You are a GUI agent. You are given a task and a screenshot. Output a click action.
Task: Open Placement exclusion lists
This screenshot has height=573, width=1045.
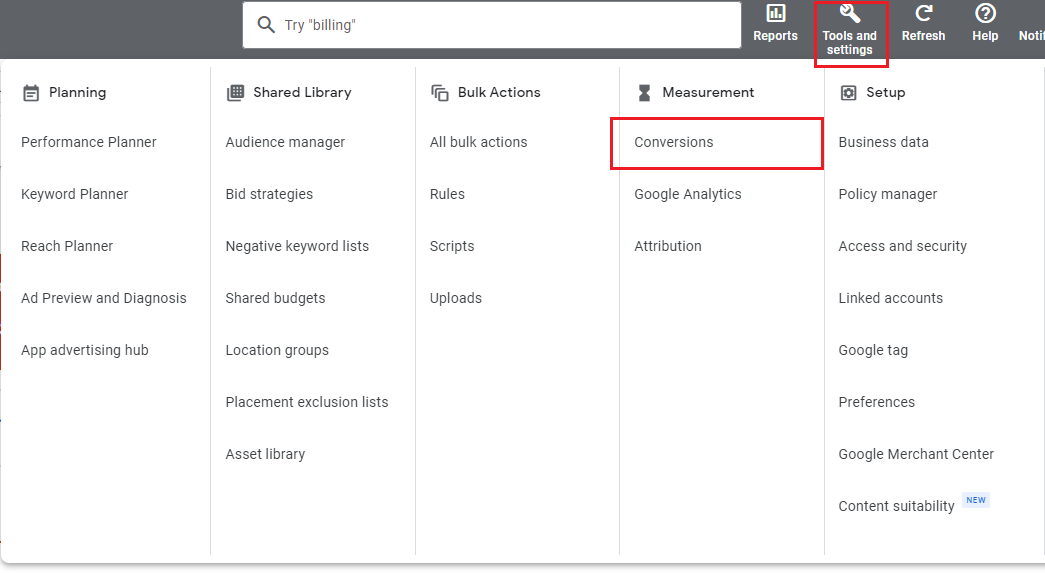(x=307, y=402)
